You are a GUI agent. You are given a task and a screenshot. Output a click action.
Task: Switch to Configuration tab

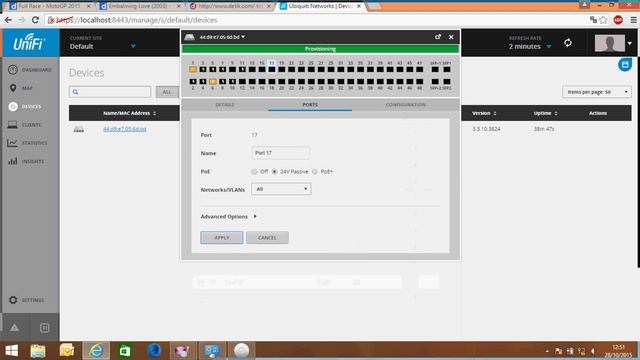[405, 105]
